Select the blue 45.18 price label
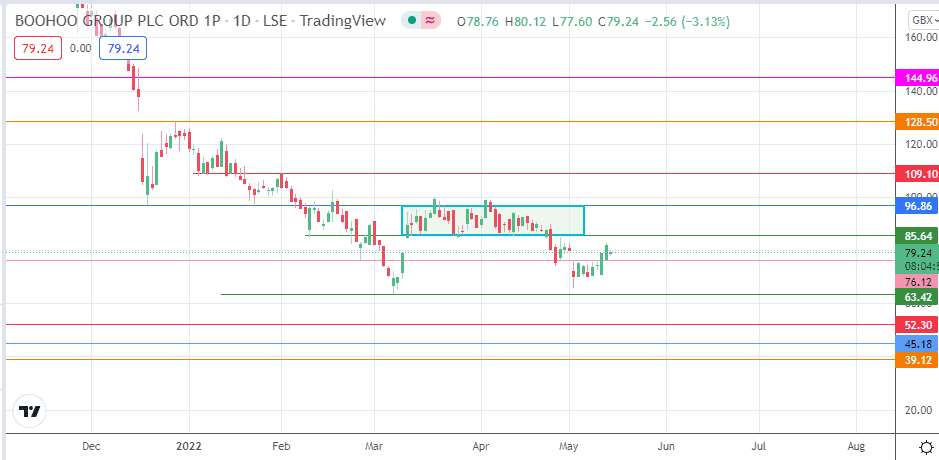 (916, 344)
